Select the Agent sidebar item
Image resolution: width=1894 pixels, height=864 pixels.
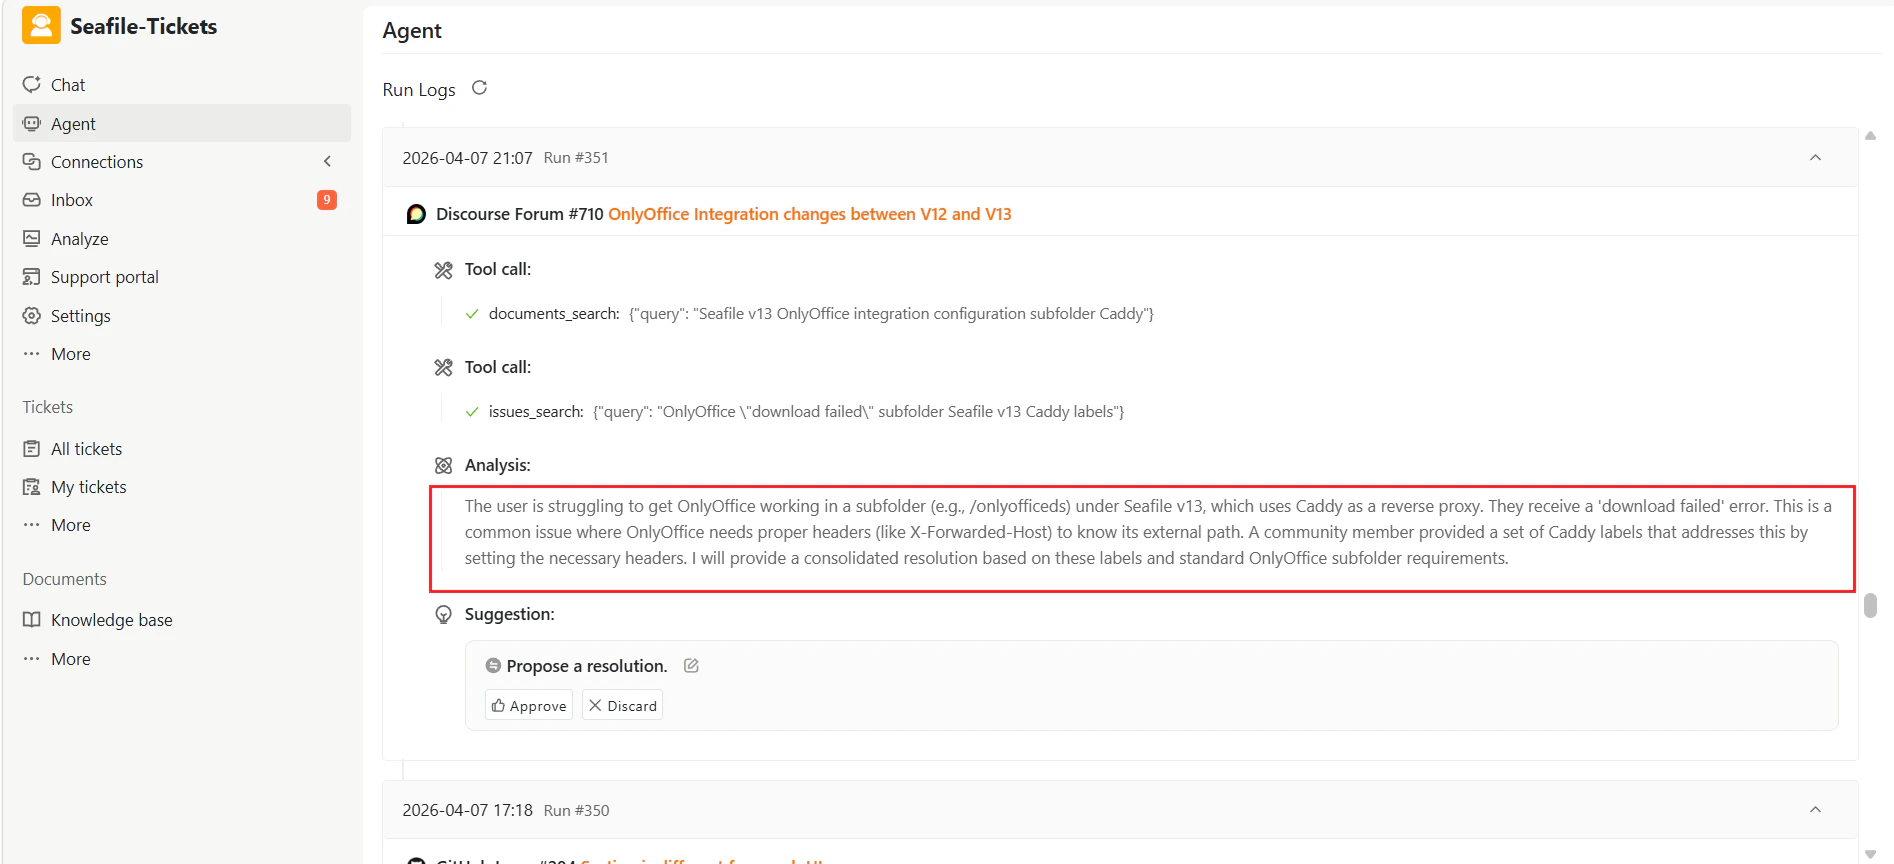click(x=182, y=123)
